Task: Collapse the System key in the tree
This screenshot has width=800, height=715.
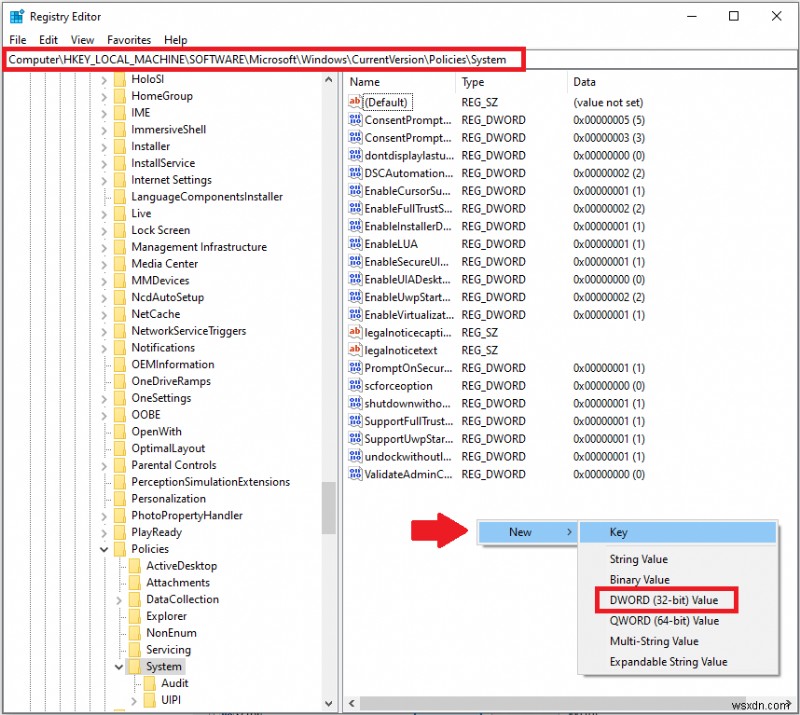Action: (118, 666)
